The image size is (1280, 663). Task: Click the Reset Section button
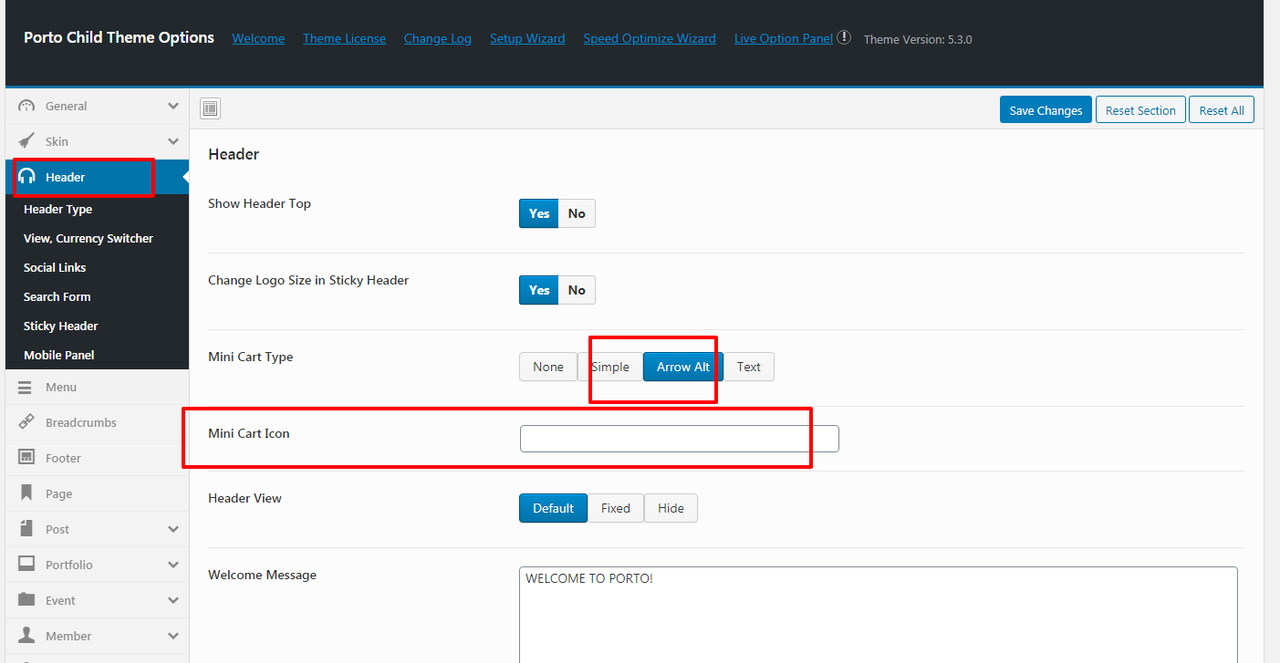pyautogui.click(x=1141, y=110)
